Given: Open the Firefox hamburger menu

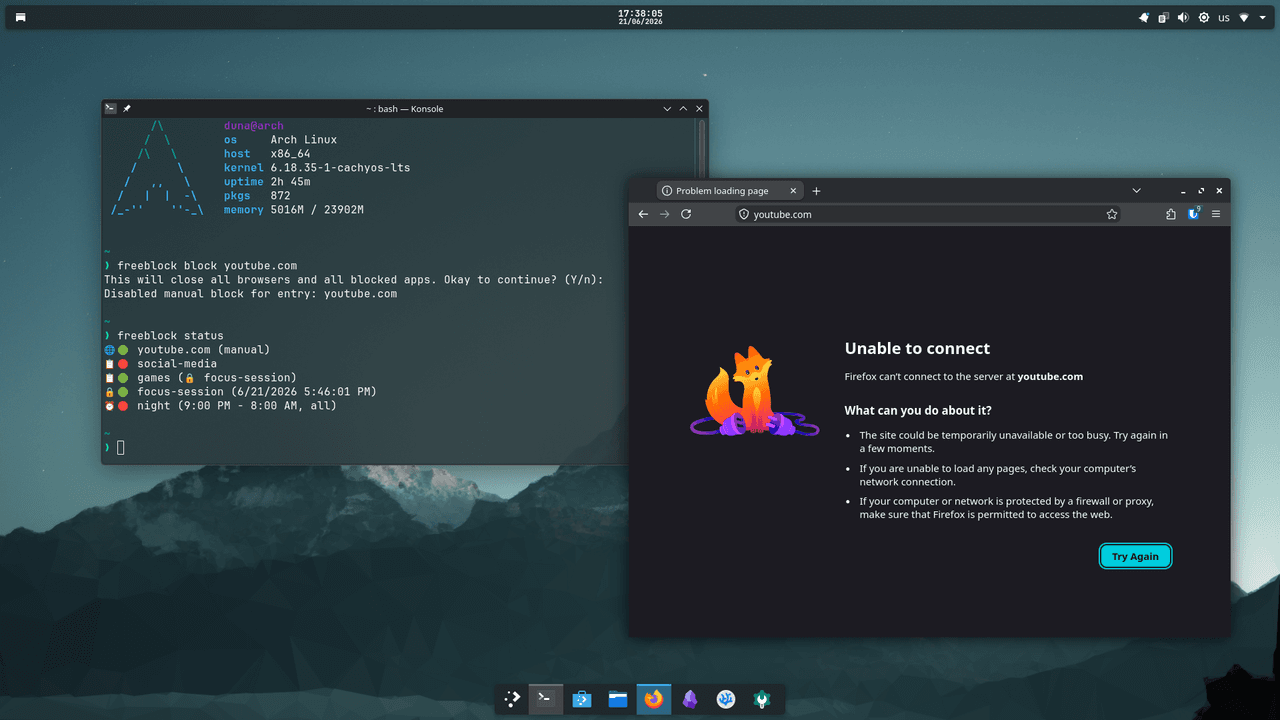Looking at the screenshot, I should pyautogui.click(x=1216, y=214).
